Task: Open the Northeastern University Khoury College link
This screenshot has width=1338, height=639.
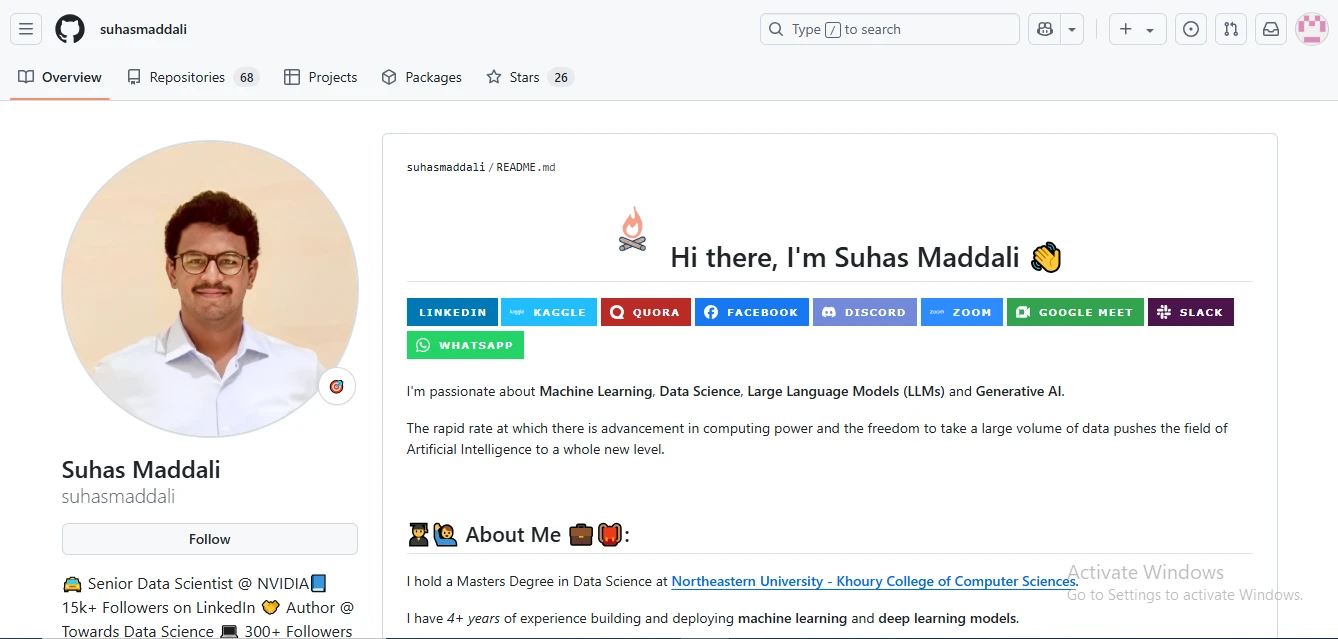Action: click(x=873, y=581)
